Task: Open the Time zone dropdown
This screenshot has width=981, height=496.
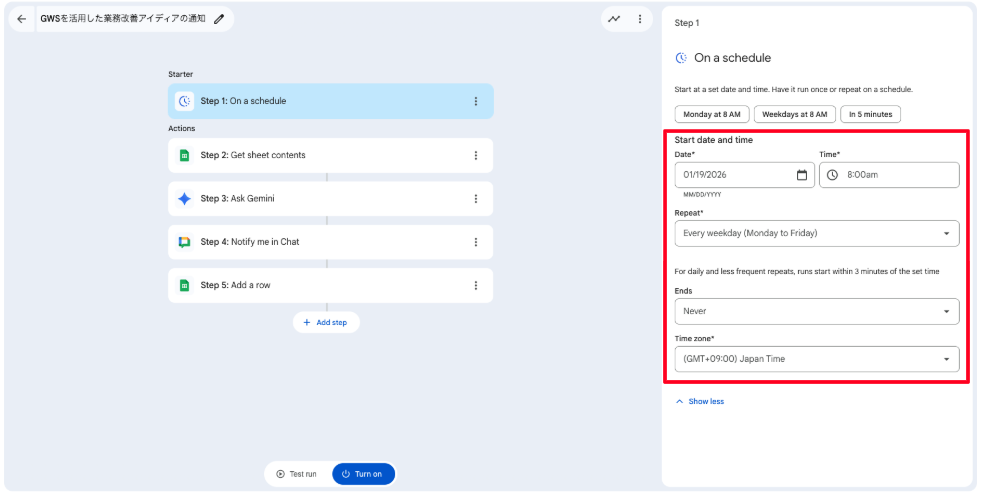Action: click(x=816, y=359)
